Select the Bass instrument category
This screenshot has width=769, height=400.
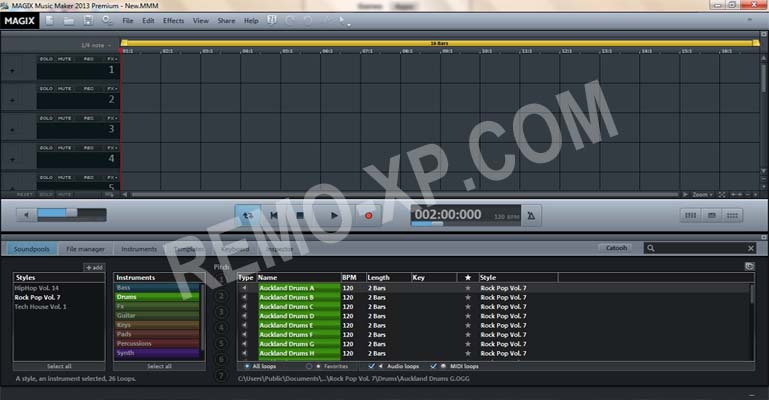coord(157,287)
